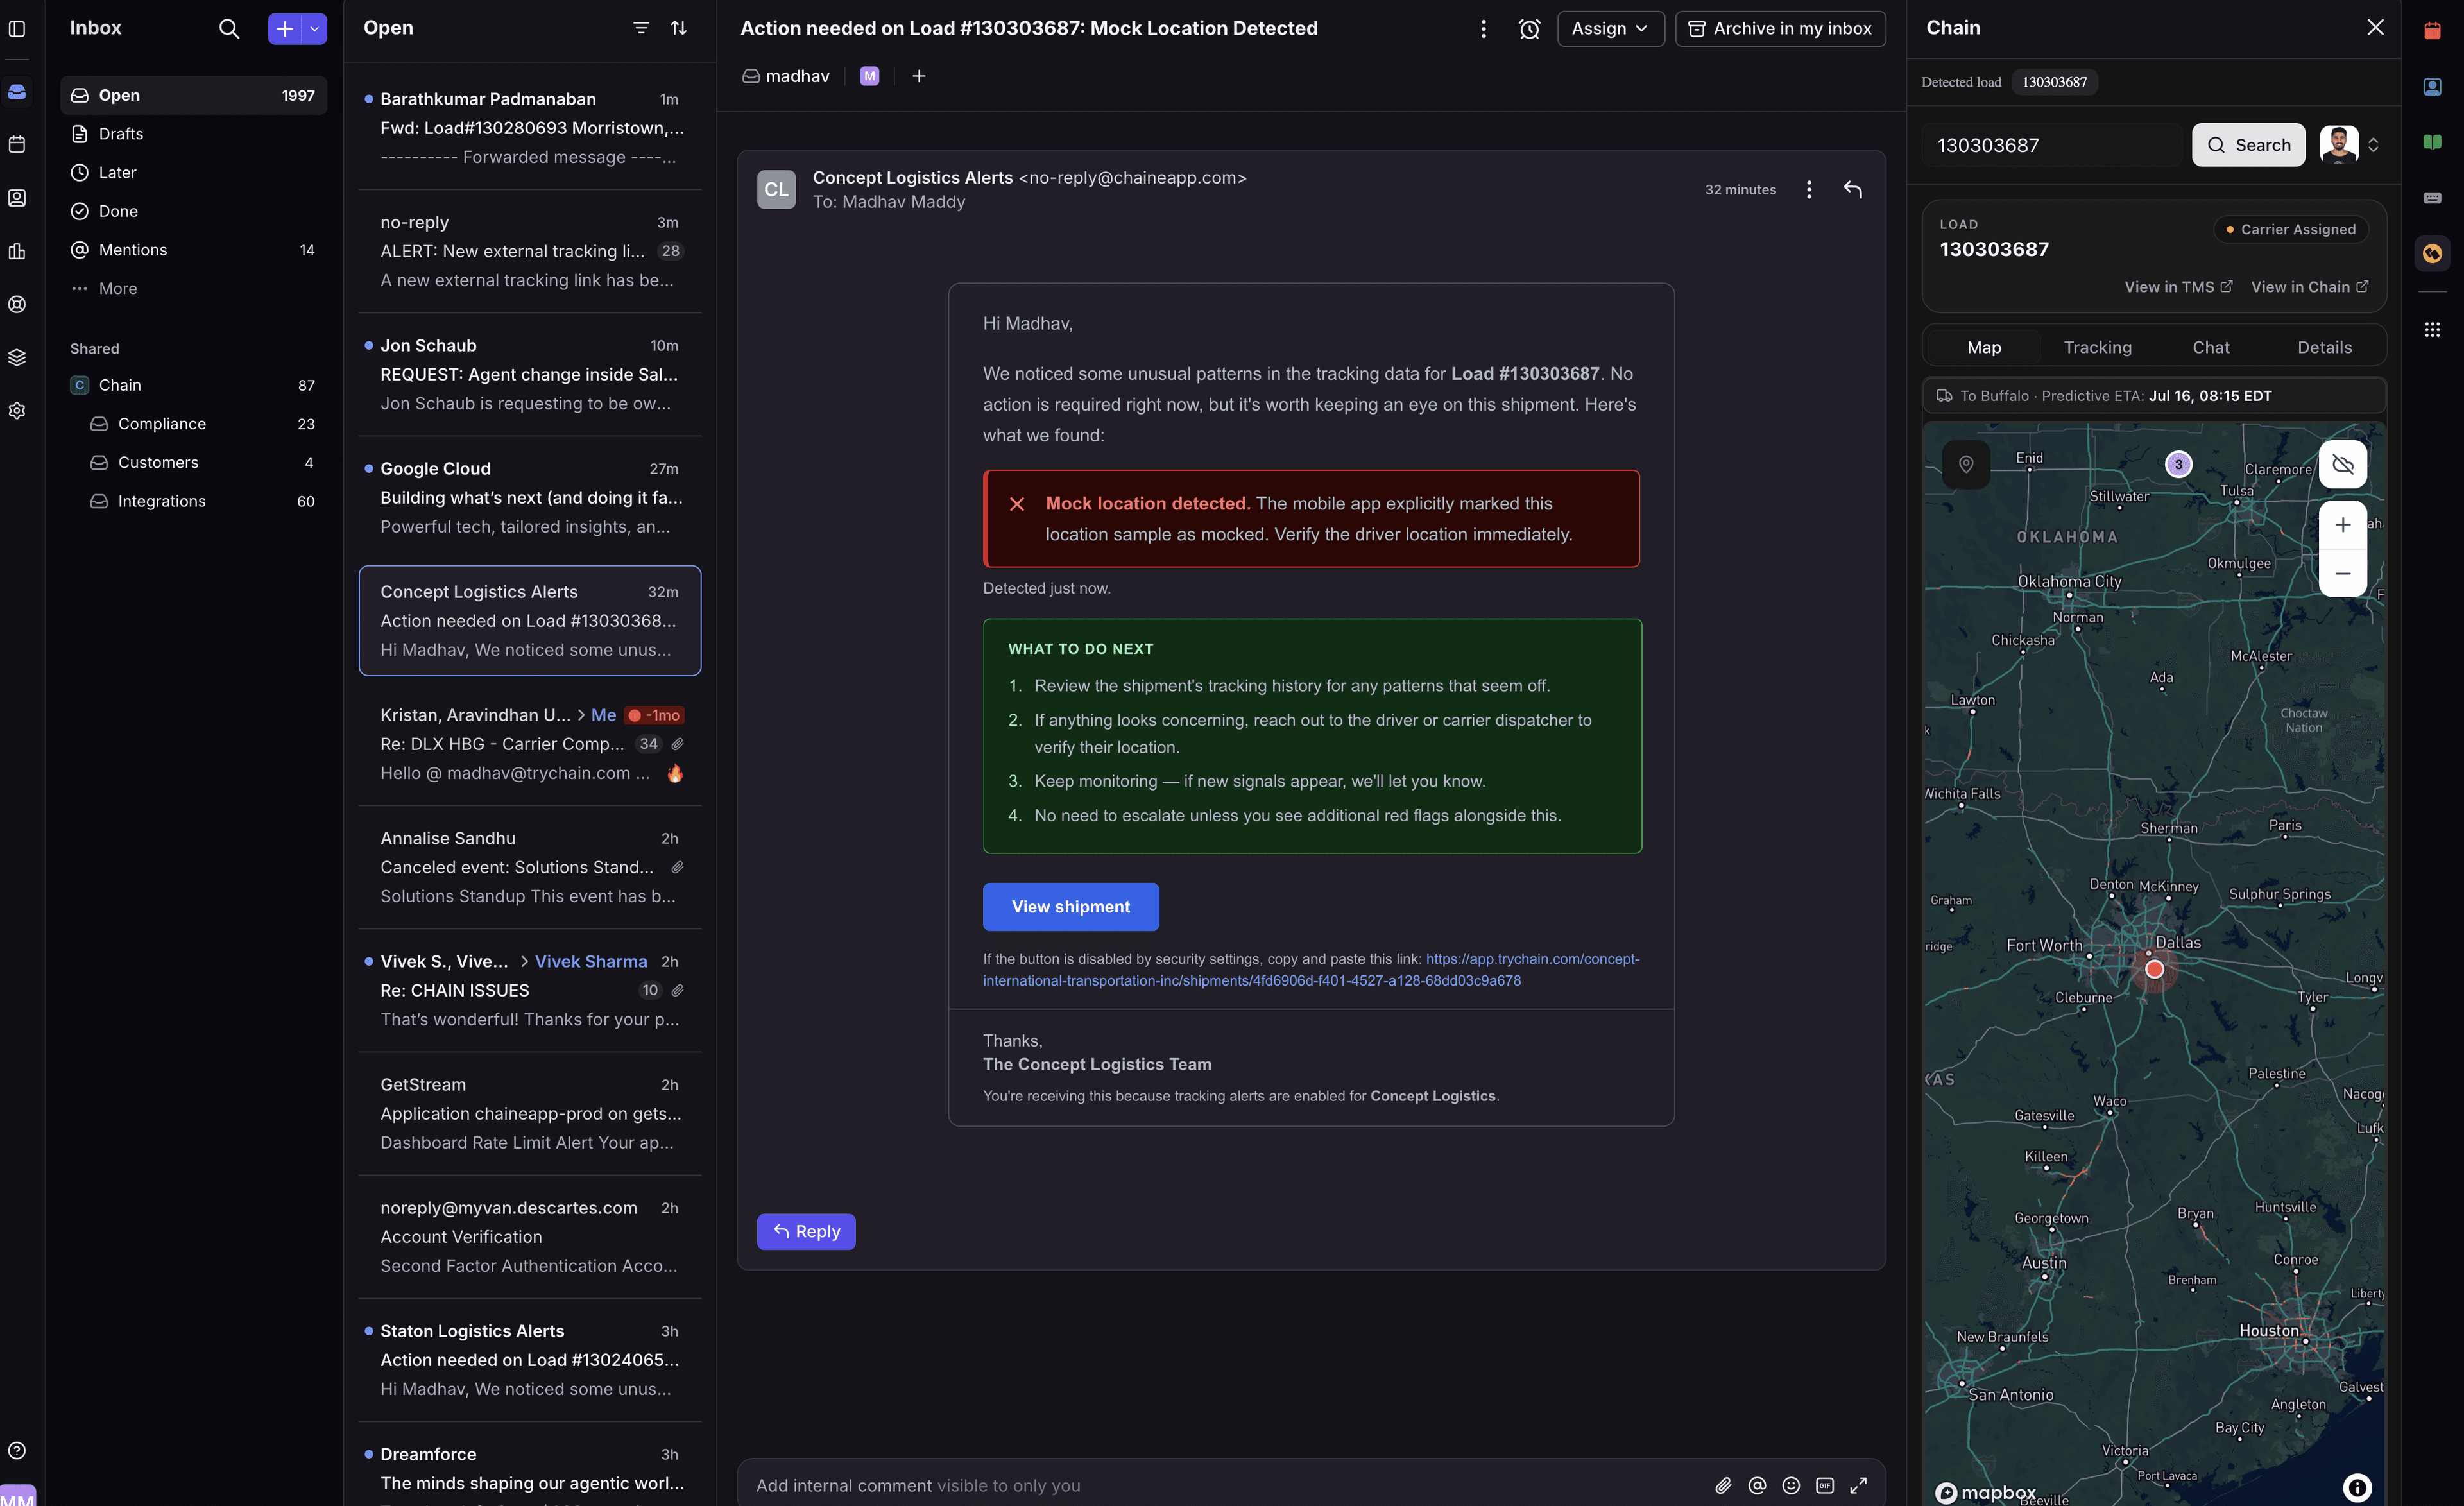Toggle the left sidebar panel icon
The height and width of the screenshot is (1506, 2464).
(17, 28)
